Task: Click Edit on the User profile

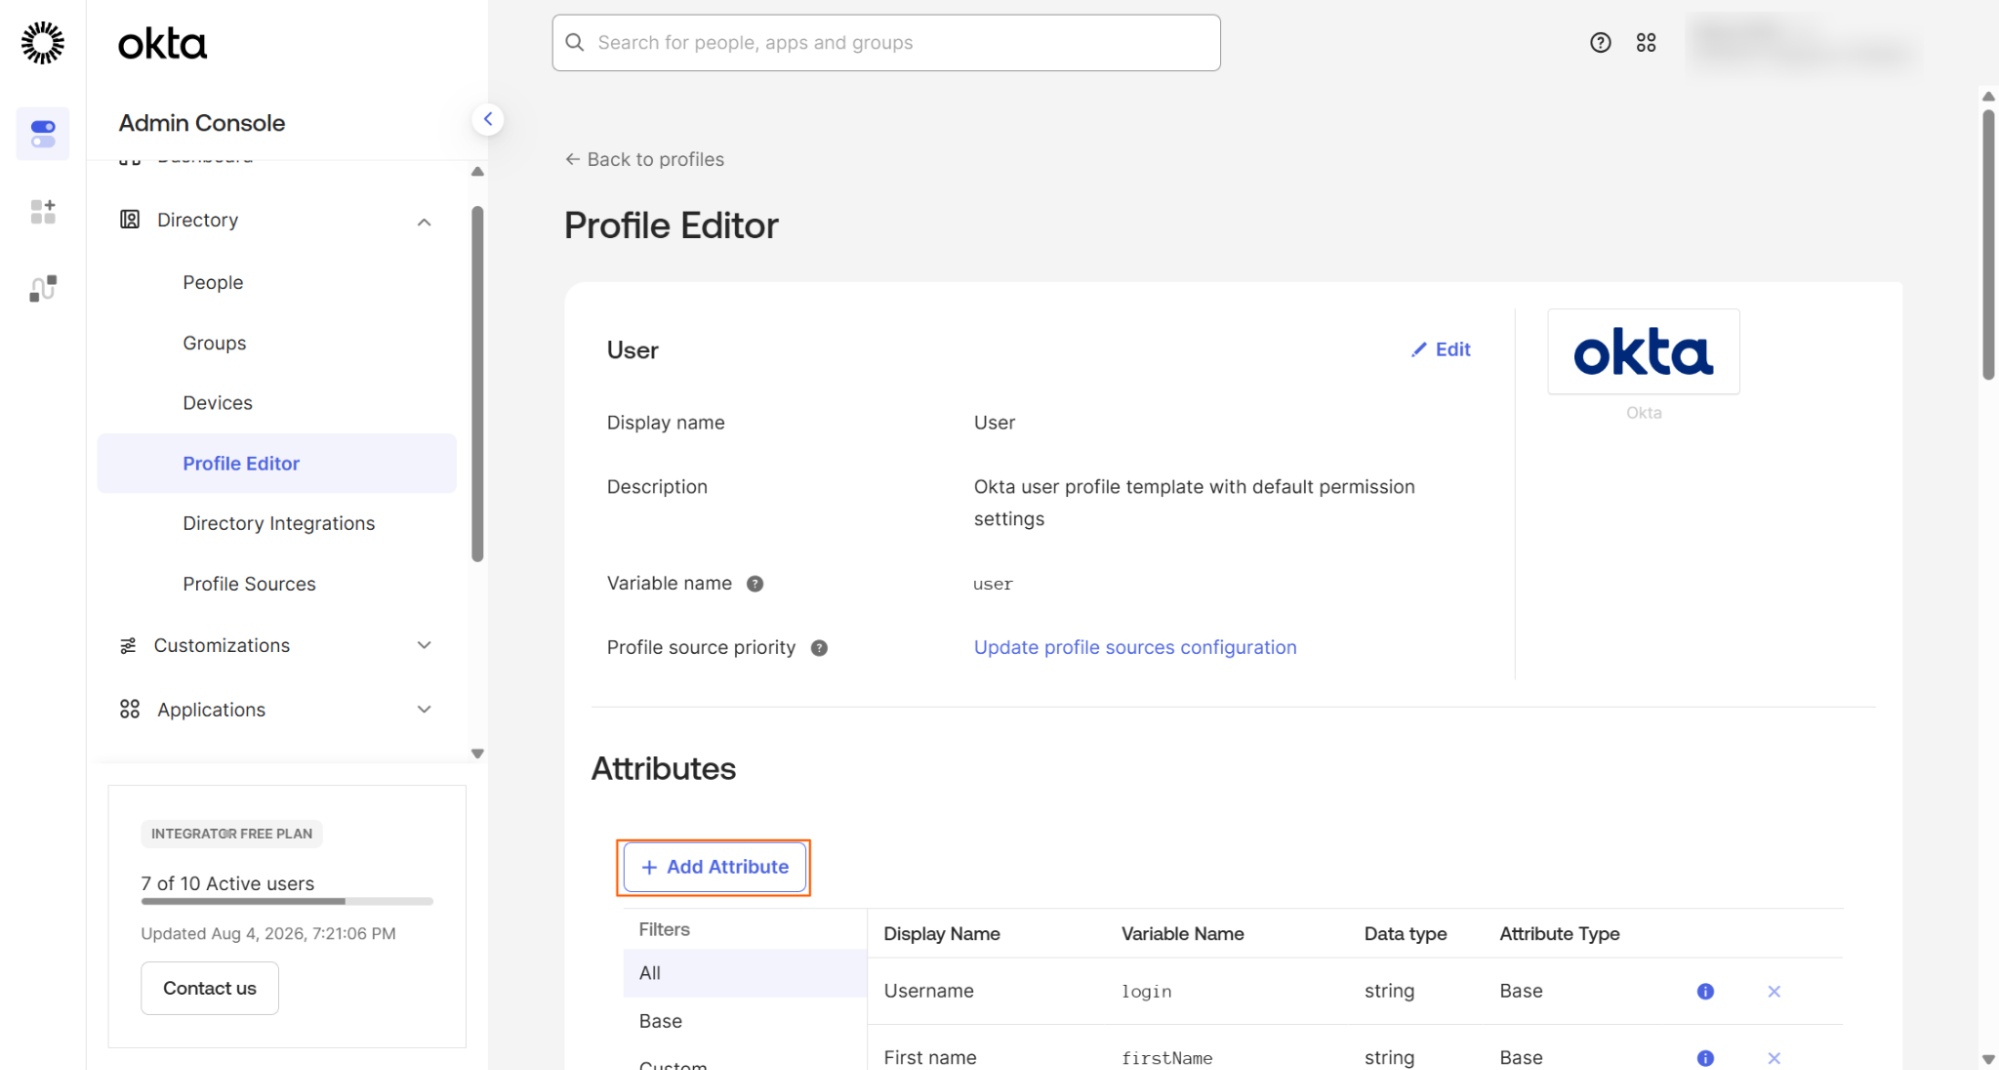Action: click(x=1441, y=350)
